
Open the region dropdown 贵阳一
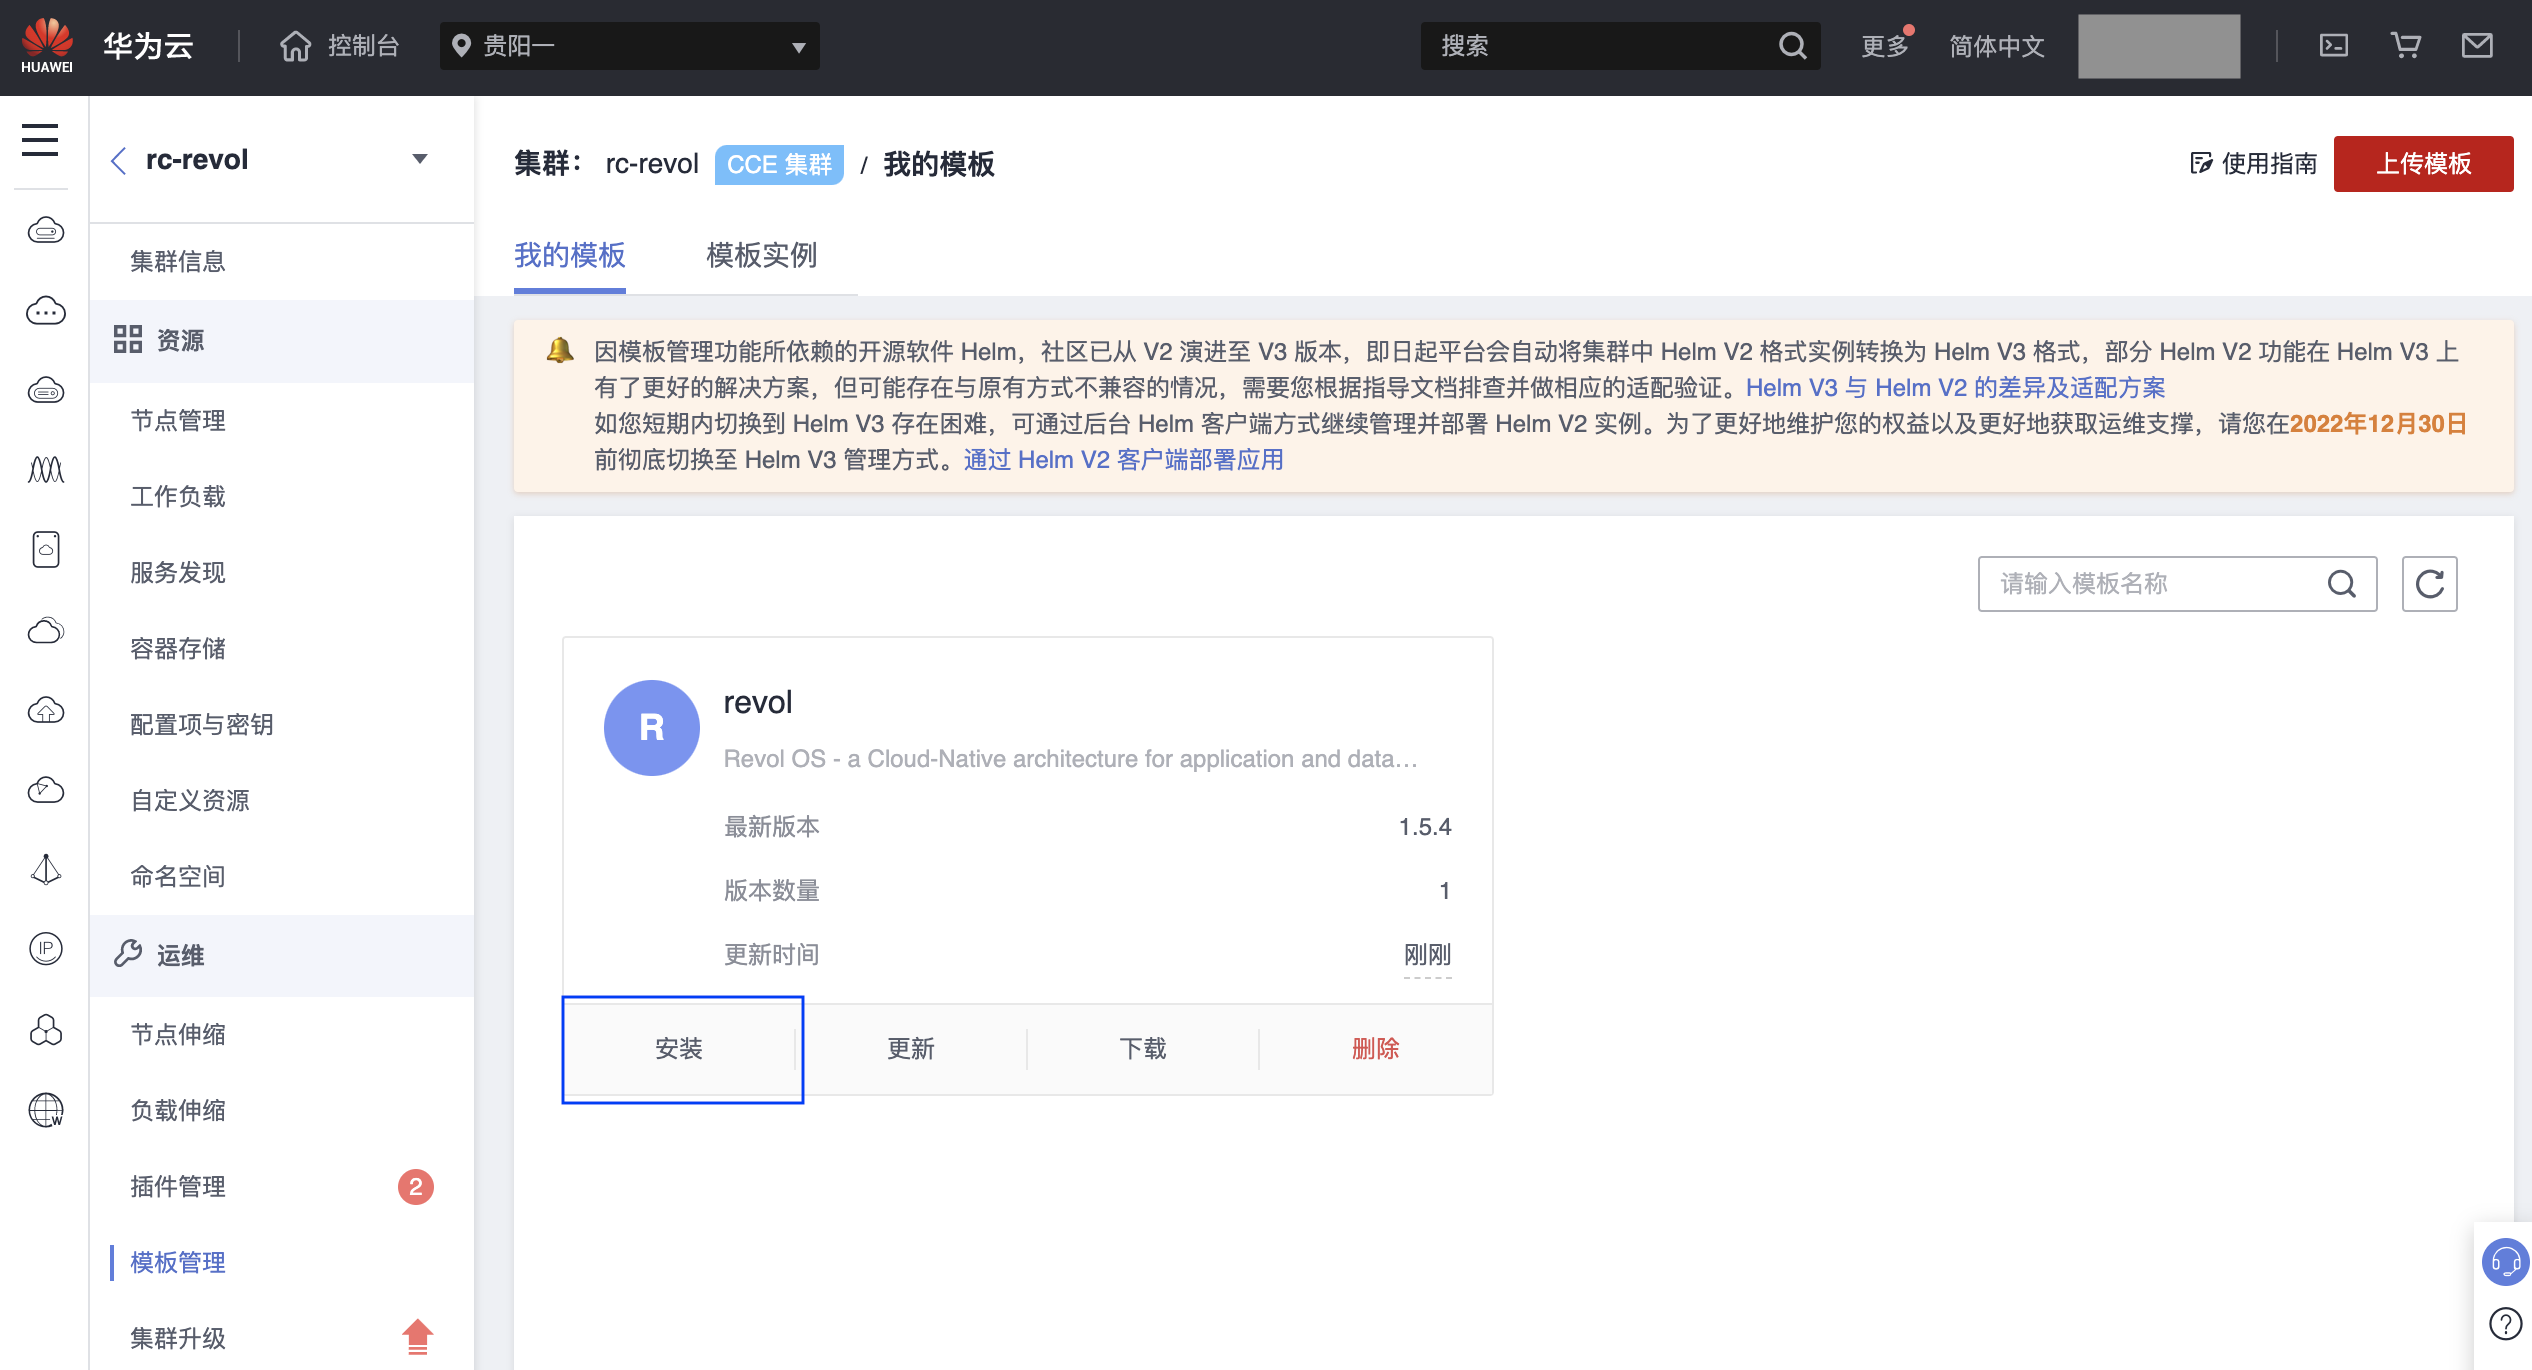(630, 46)
